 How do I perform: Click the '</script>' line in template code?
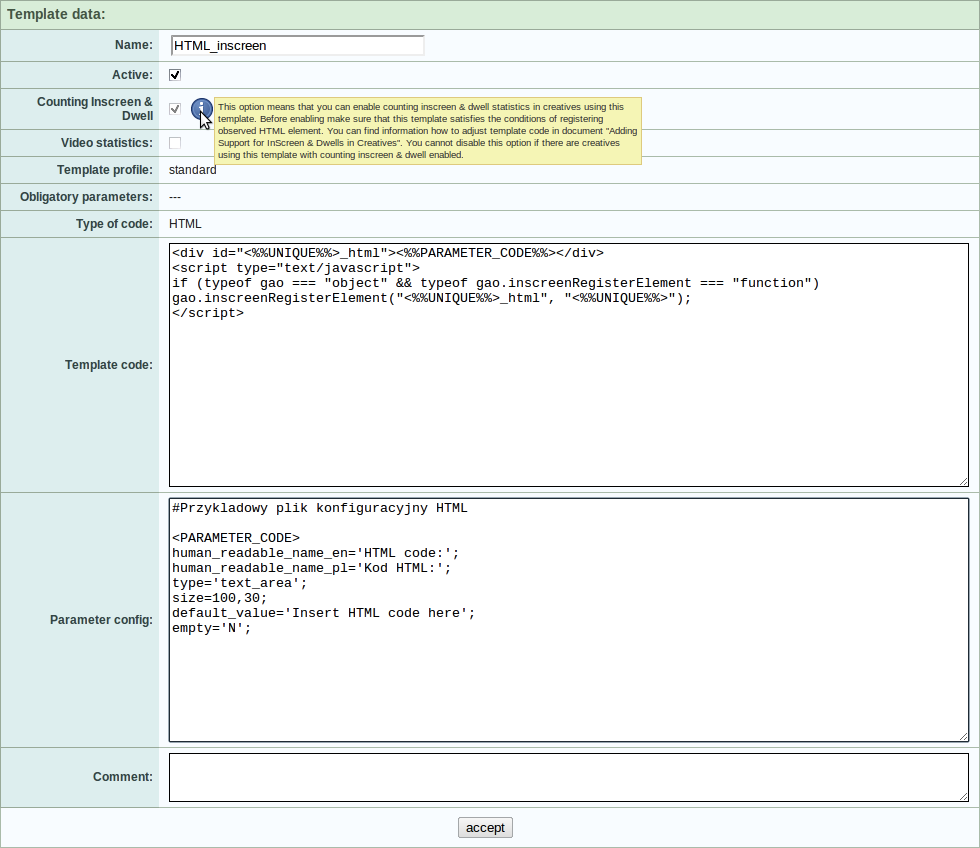tap(208, 313)
